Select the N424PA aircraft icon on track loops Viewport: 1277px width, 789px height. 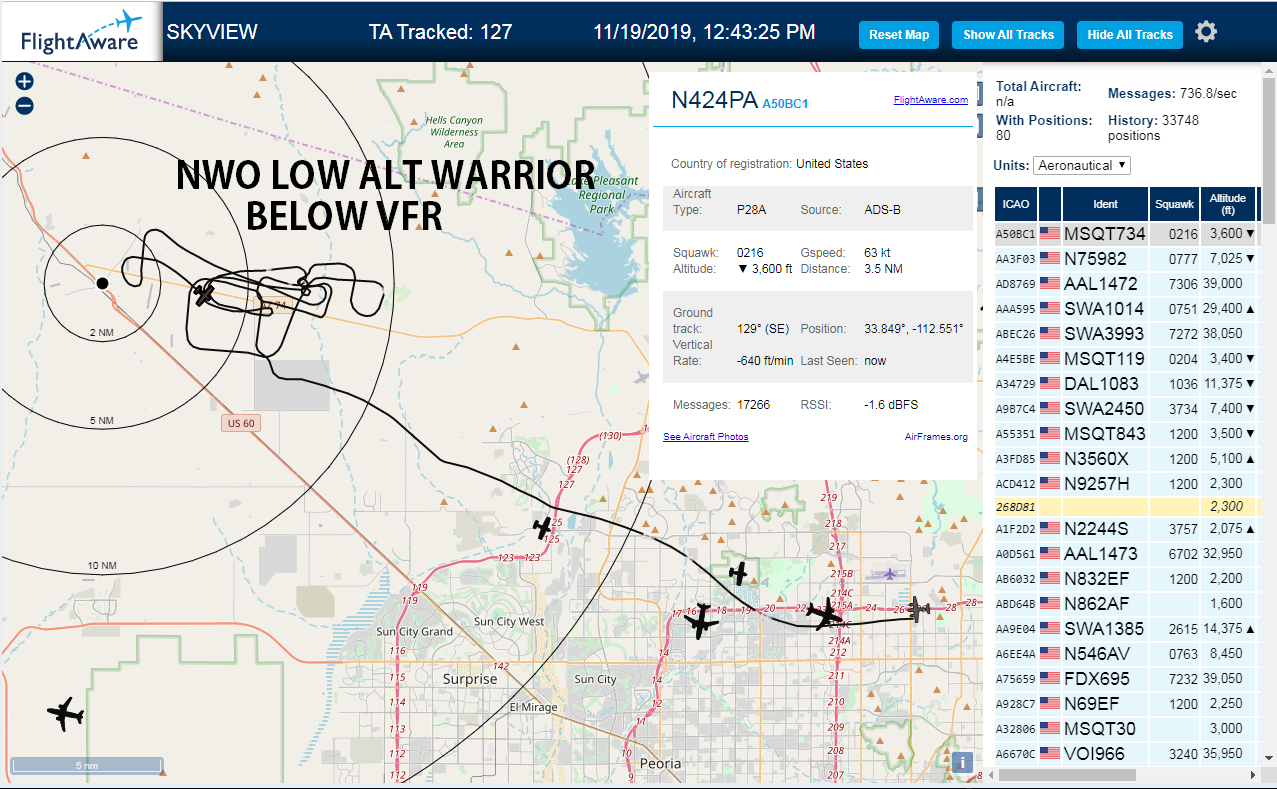coord(204,294)
